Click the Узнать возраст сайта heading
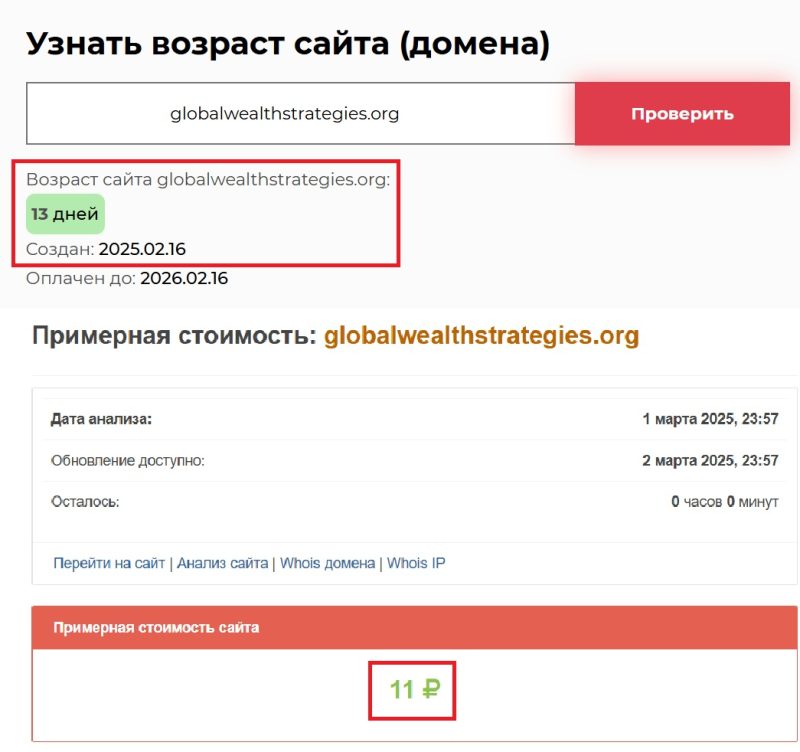Viewport: 800px width, 752px height. 288,44
